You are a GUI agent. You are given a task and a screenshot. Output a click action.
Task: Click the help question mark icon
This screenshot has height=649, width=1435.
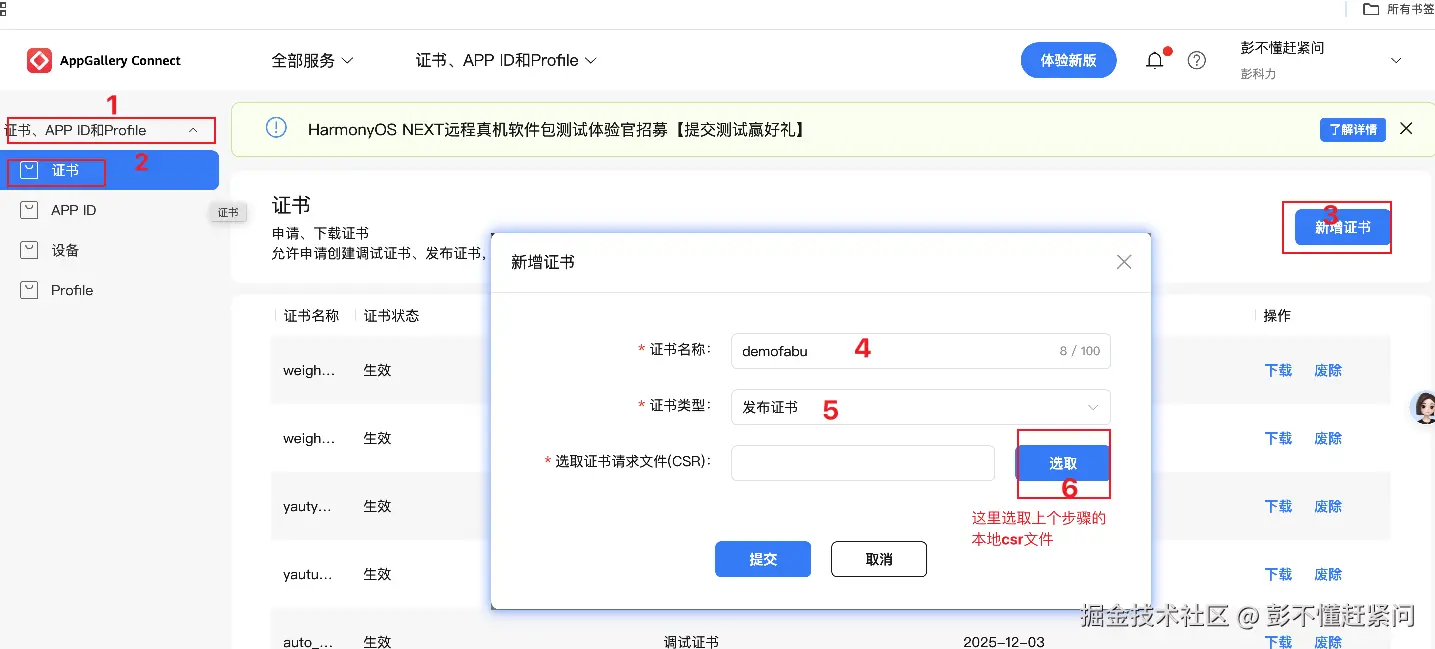(1197, 60)
